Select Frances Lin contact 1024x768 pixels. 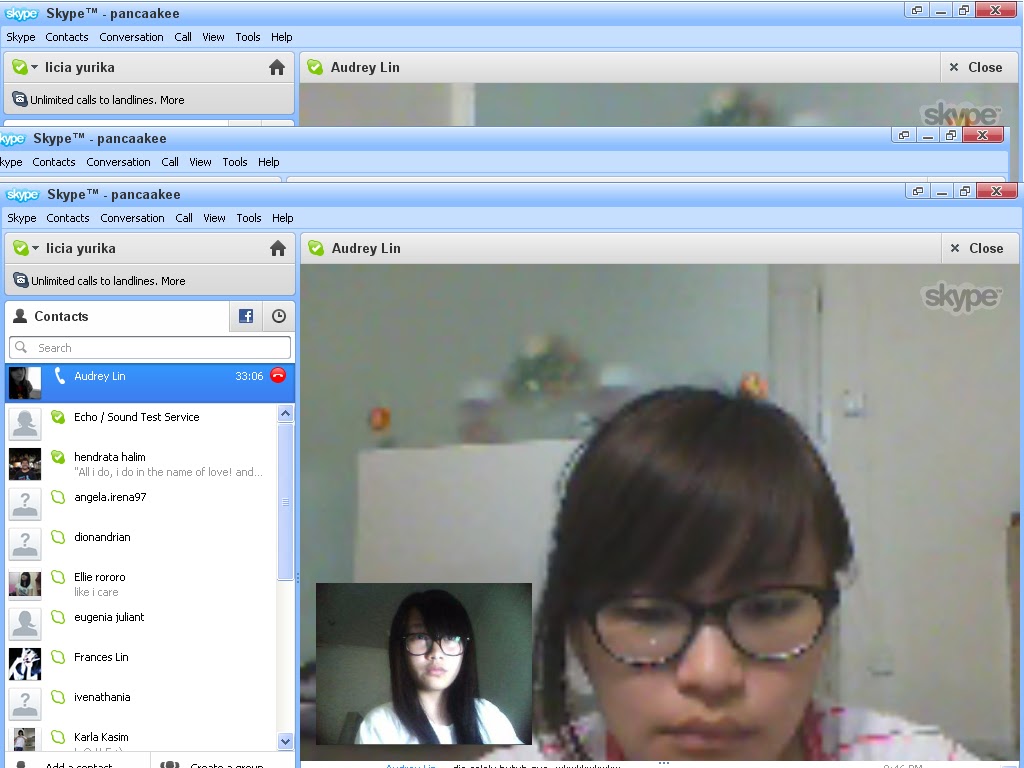point(142,664)
